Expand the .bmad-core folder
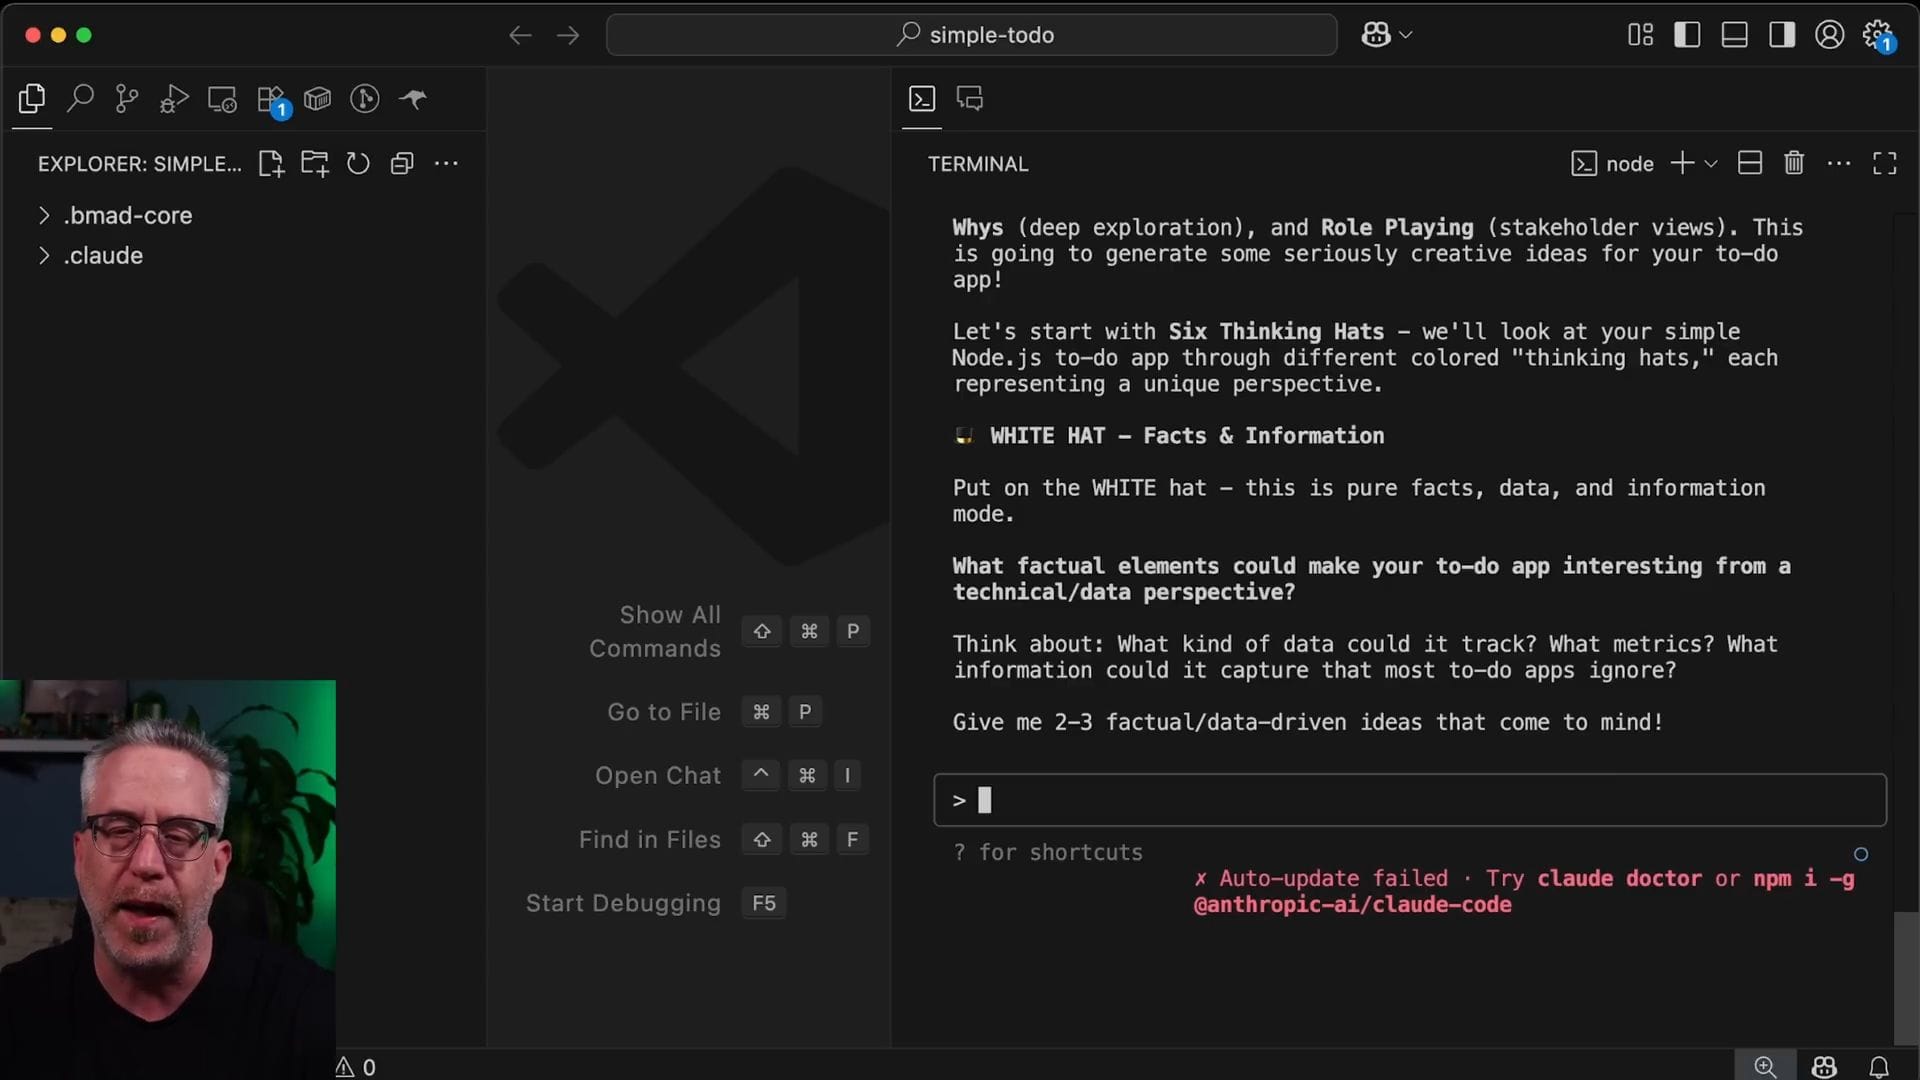Image resolution: width=1920 pixels, height=1080 pixels. coord(128,215)
